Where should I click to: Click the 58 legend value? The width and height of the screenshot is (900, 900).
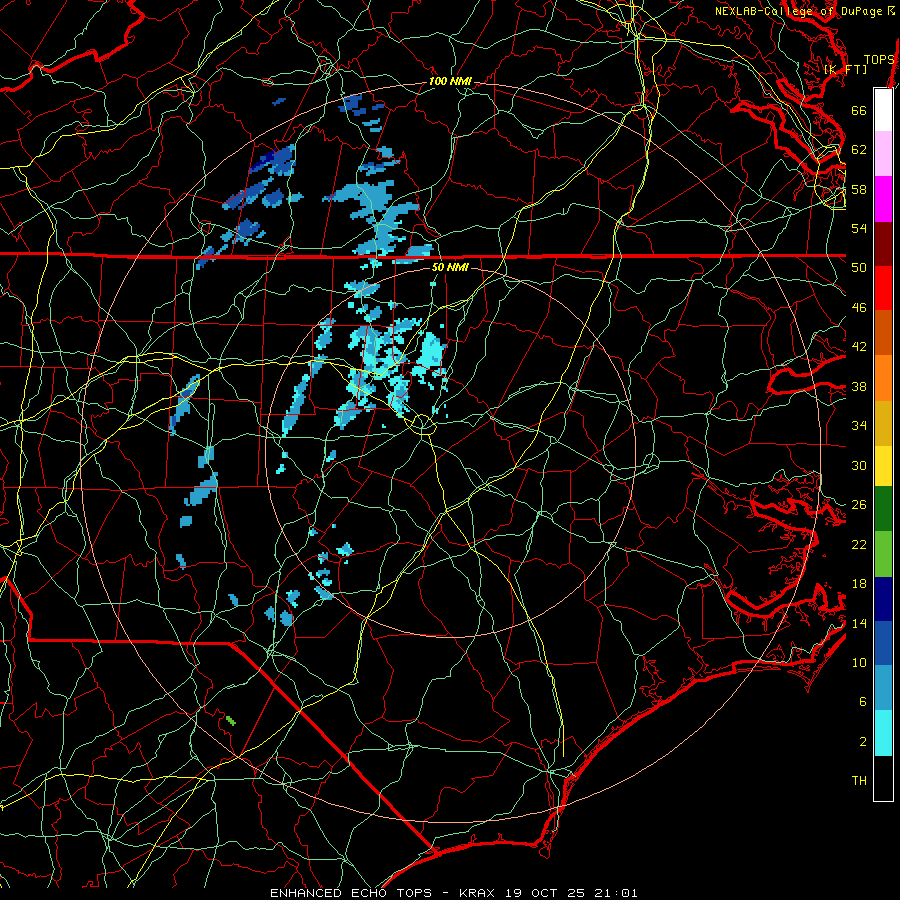click(x=859, y=189)
